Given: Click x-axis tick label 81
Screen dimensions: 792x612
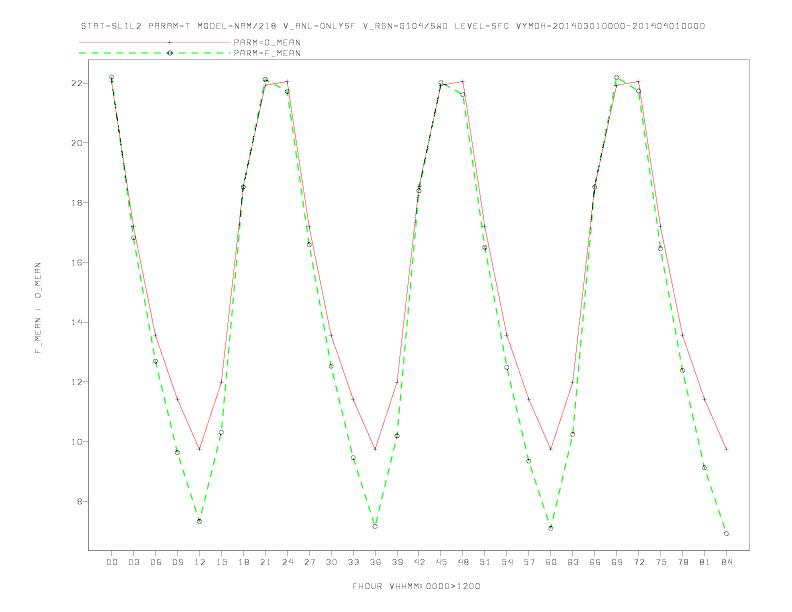Looking at the screenshot, I should click(x=705, y=562).
